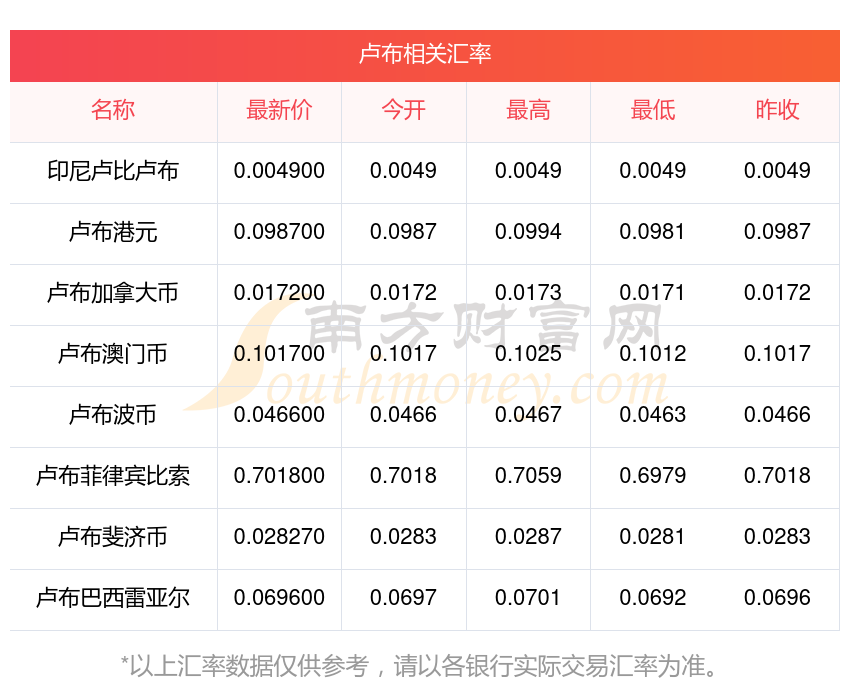Click the 卢布澳门币 row name
Screen dimensions: 850x698
click(113, 354)
